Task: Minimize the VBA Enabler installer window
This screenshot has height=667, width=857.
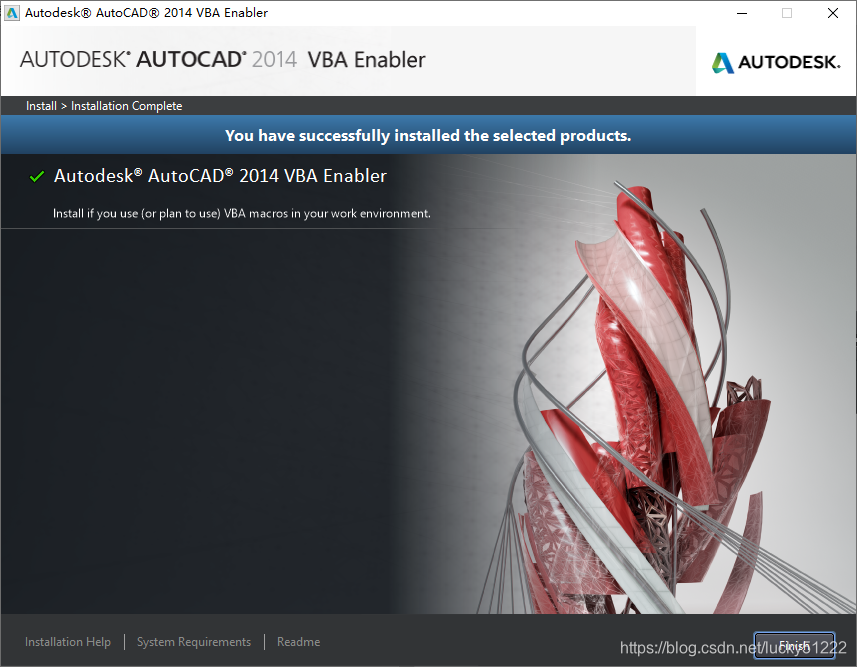Action: pos(742,13)
